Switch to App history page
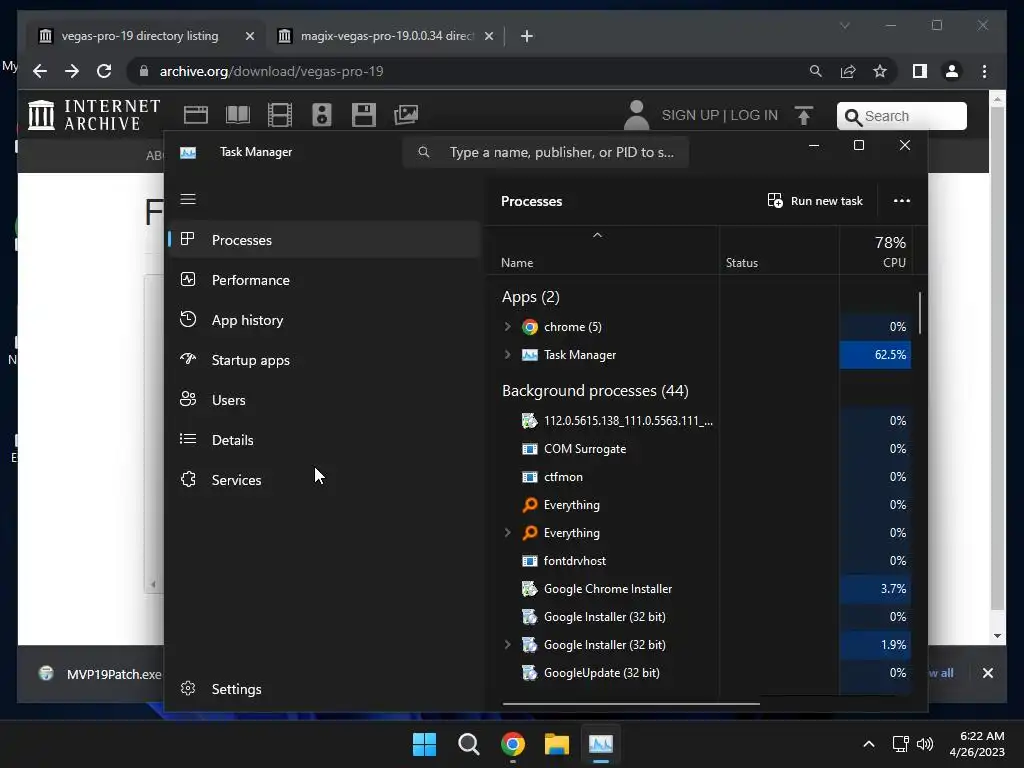The image size is (1024, 768). (325, 320)
